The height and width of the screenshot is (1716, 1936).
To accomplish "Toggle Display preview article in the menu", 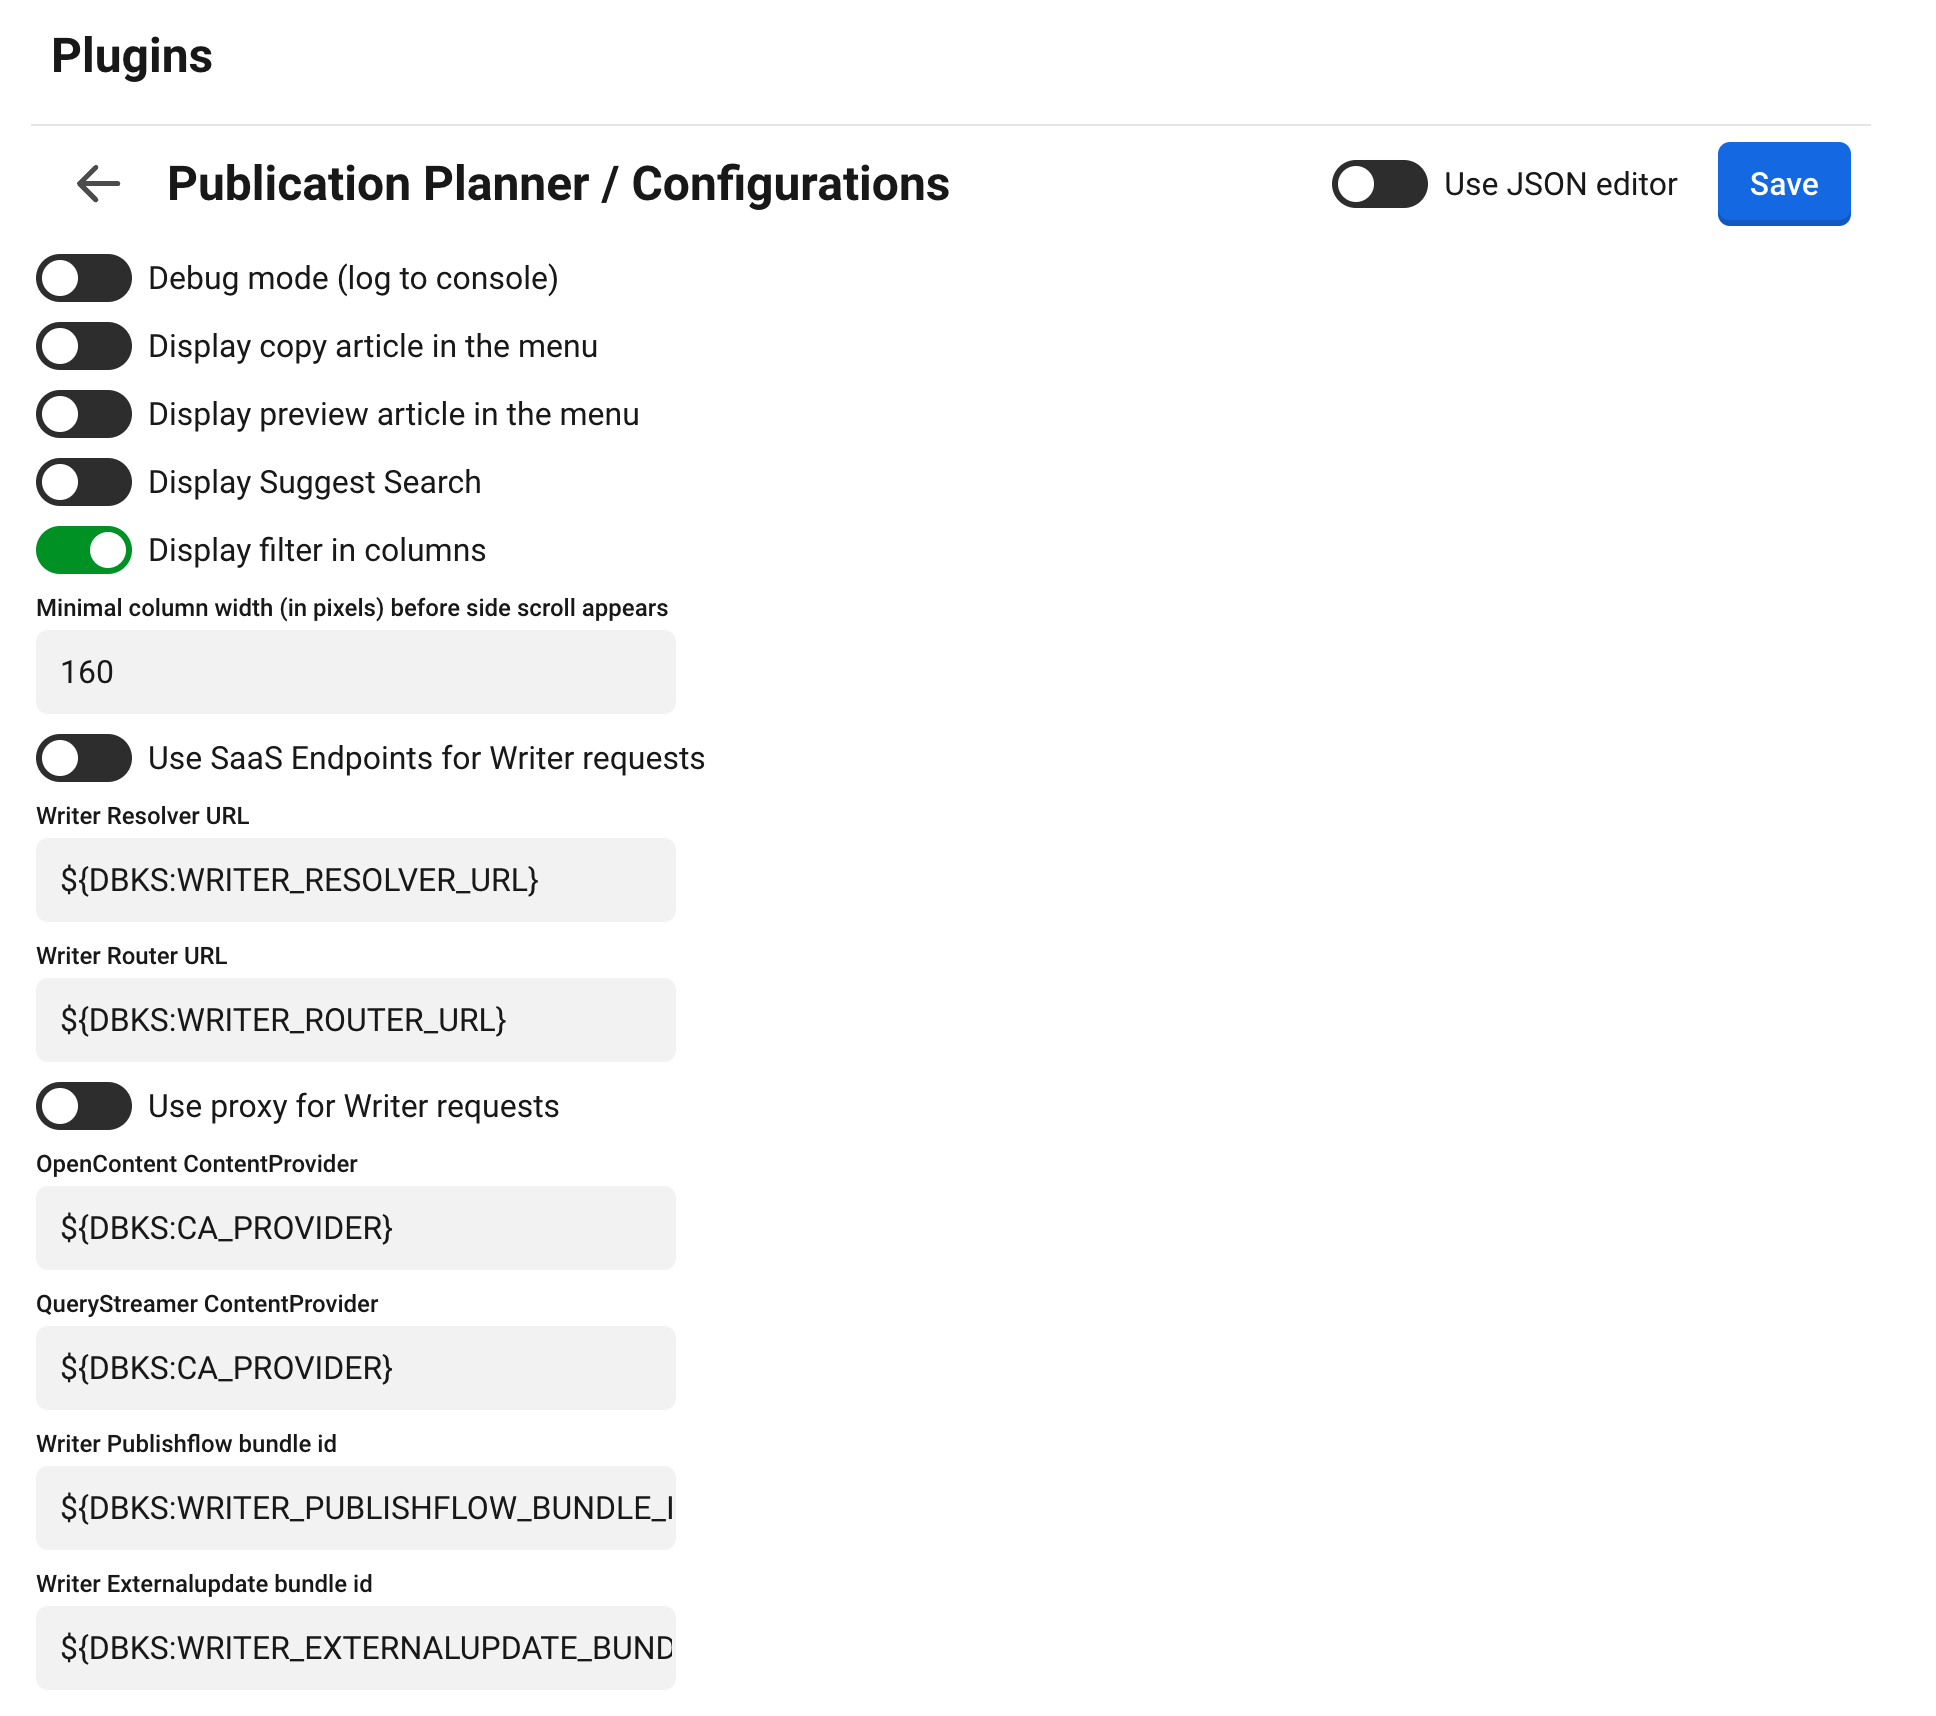I will [x=84, y=414].
